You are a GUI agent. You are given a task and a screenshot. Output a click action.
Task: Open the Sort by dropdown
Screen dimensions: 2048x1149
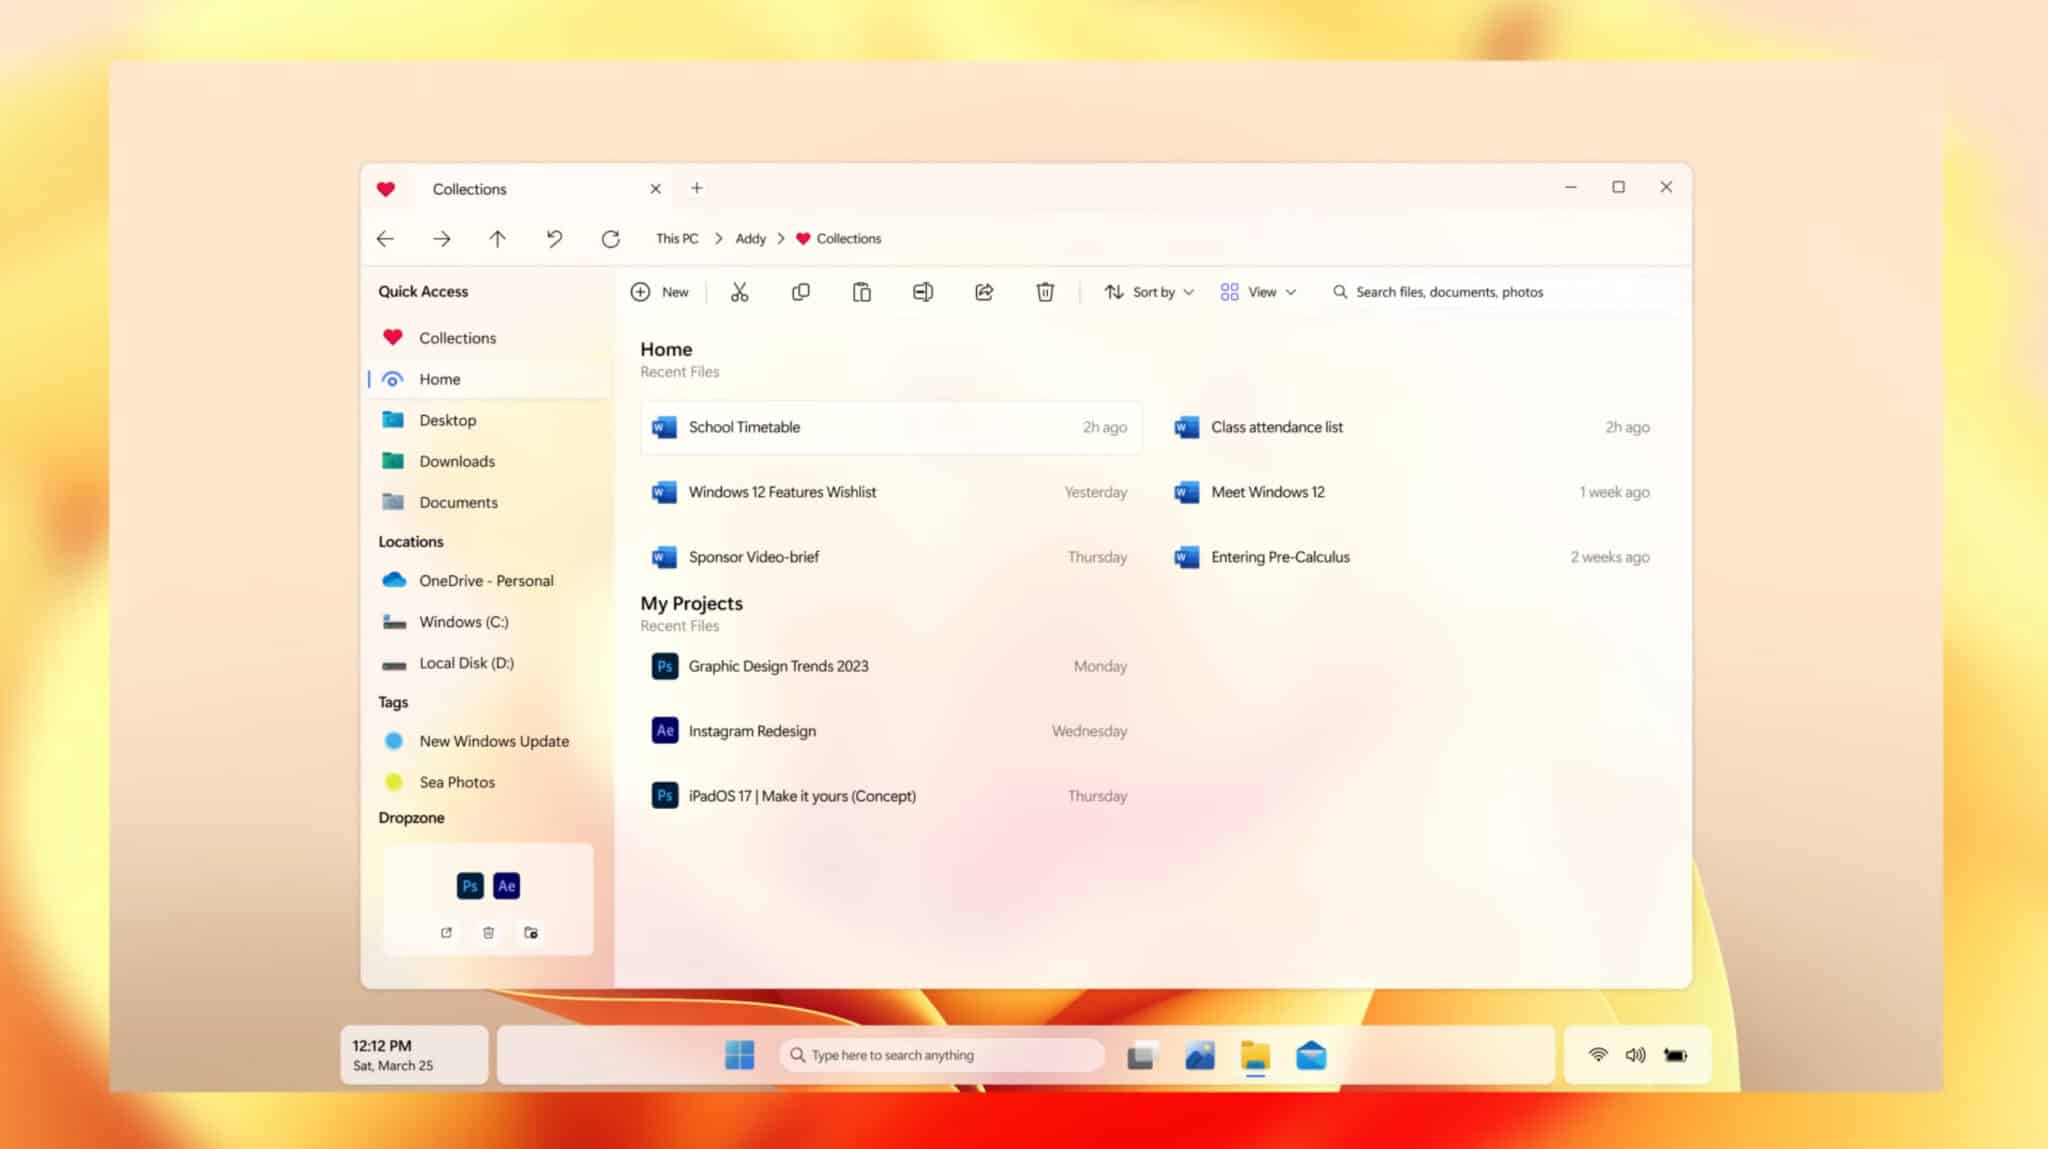[x=1148, y=291]
